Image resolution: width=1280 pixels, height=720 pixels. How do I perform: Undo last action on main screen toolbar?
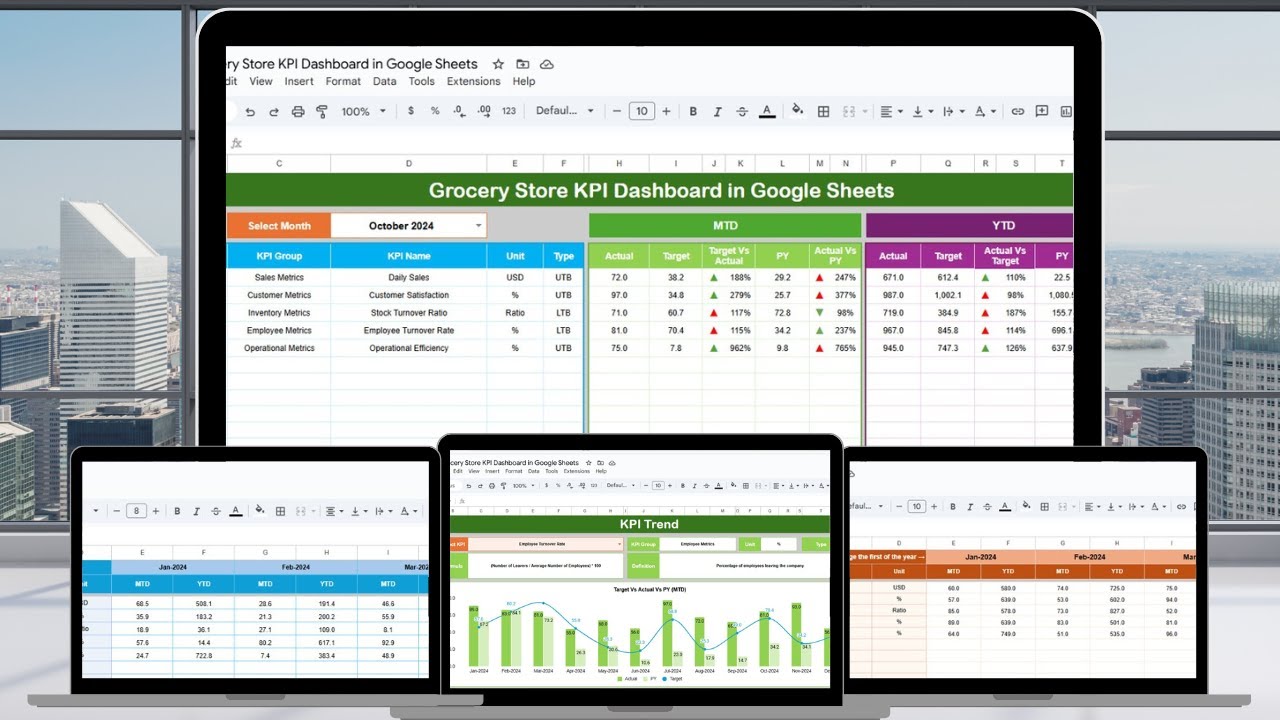250,111
